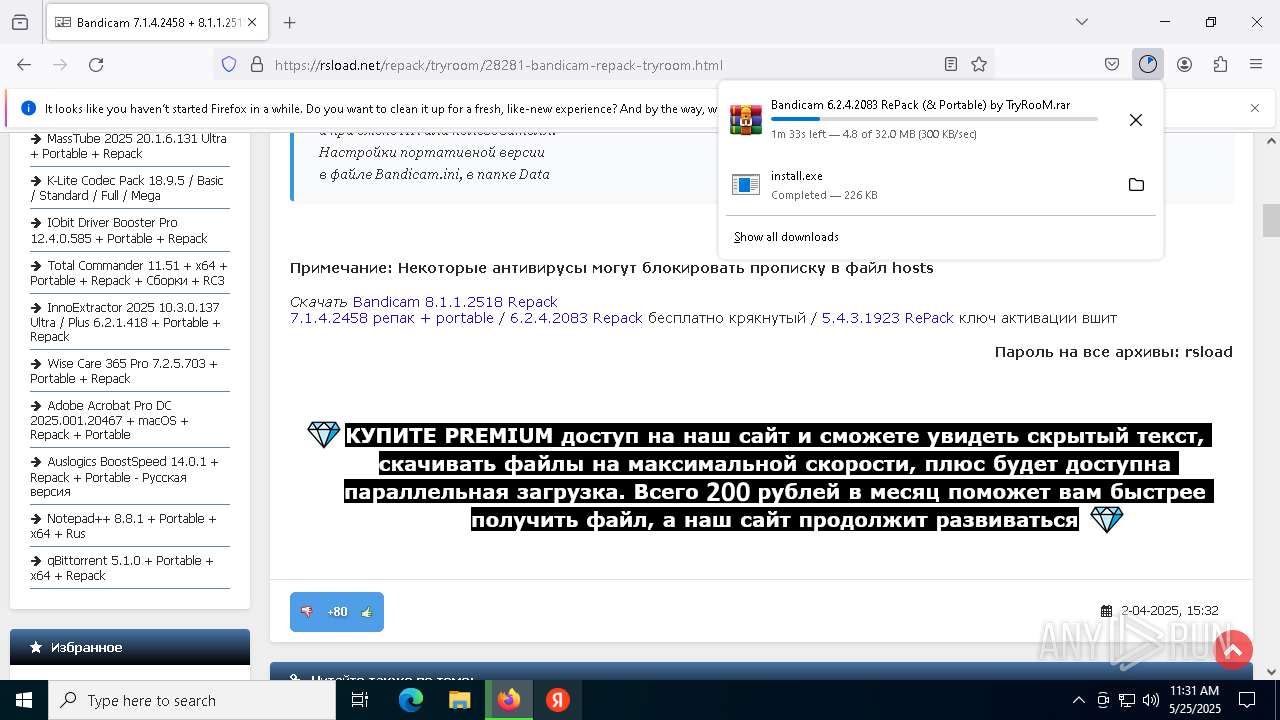This screenshot has width=1280, height=720.
Task: Toggle the downloads panel button
Action: point(1148,64)
